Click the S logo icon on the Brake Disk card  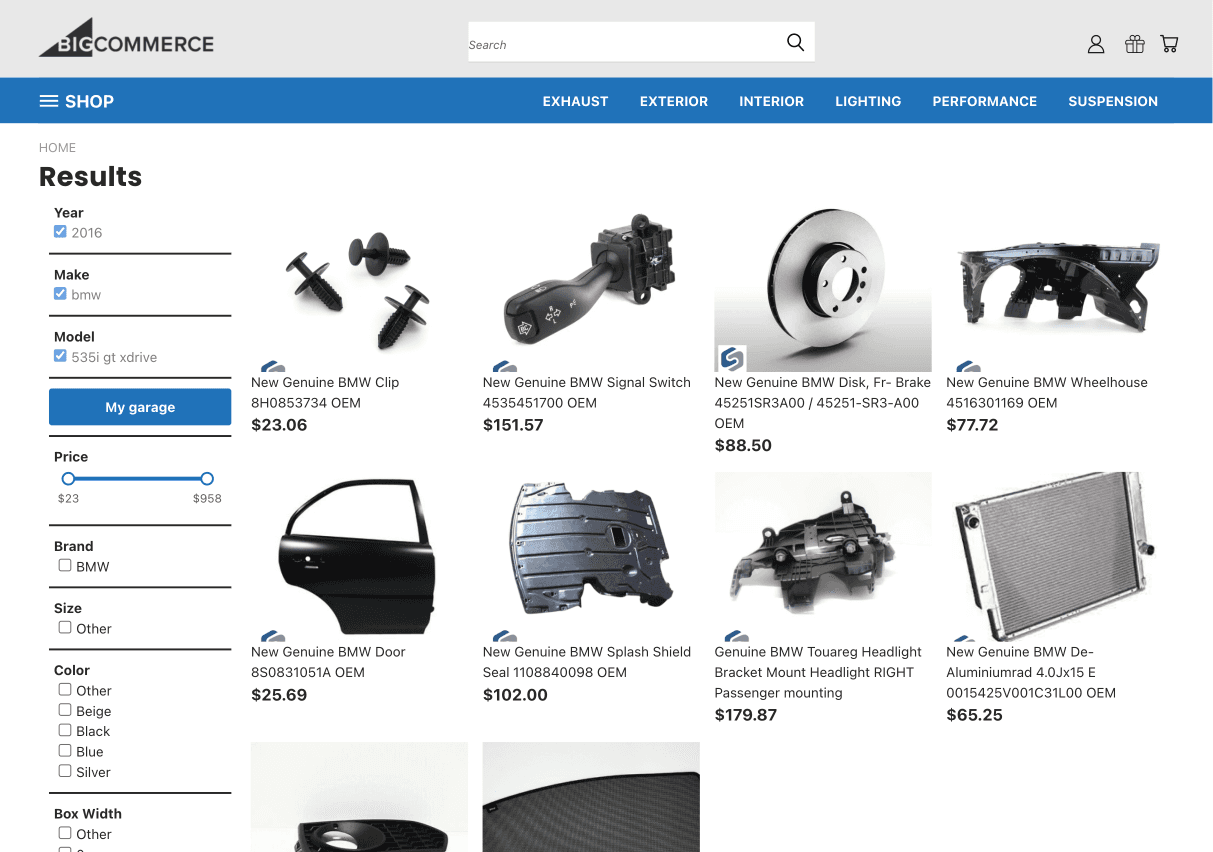click(732, 357)
